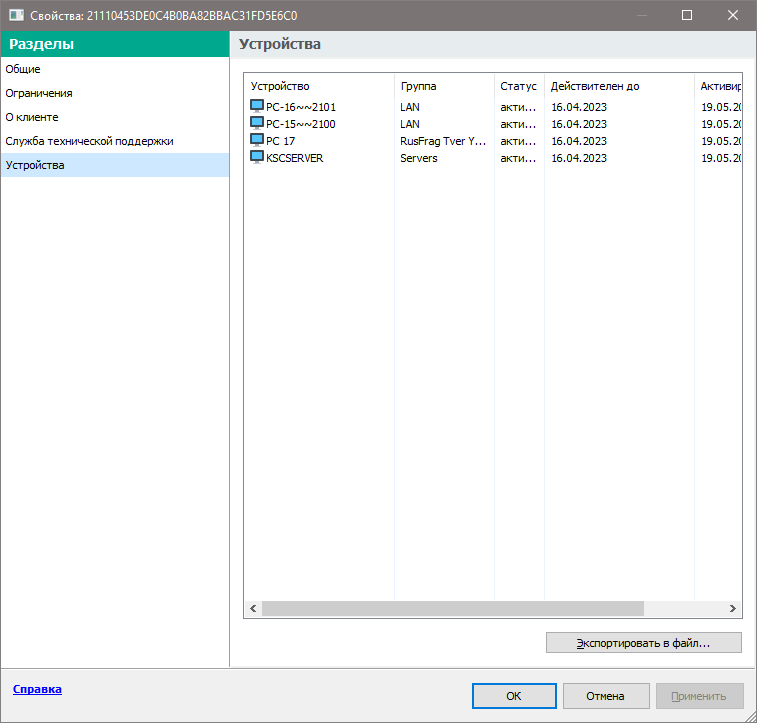Open the Служба технической поддержки section
Viewport: 757px width, 723px height.
pyautogui.click(x=115, y=141)
